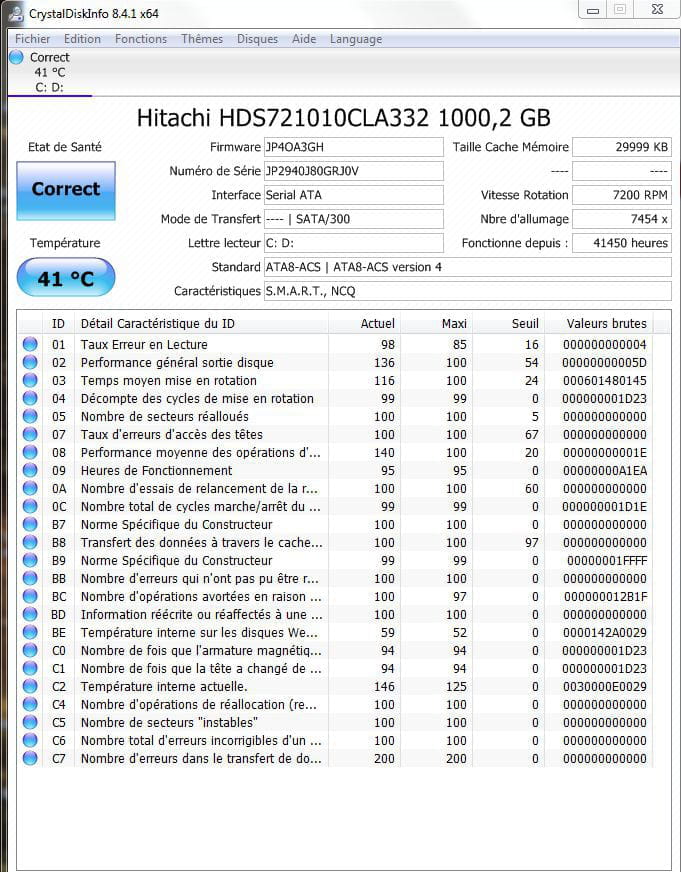Click the Seuil column header
The image size is (681, 872).
[x=509, y=324]
